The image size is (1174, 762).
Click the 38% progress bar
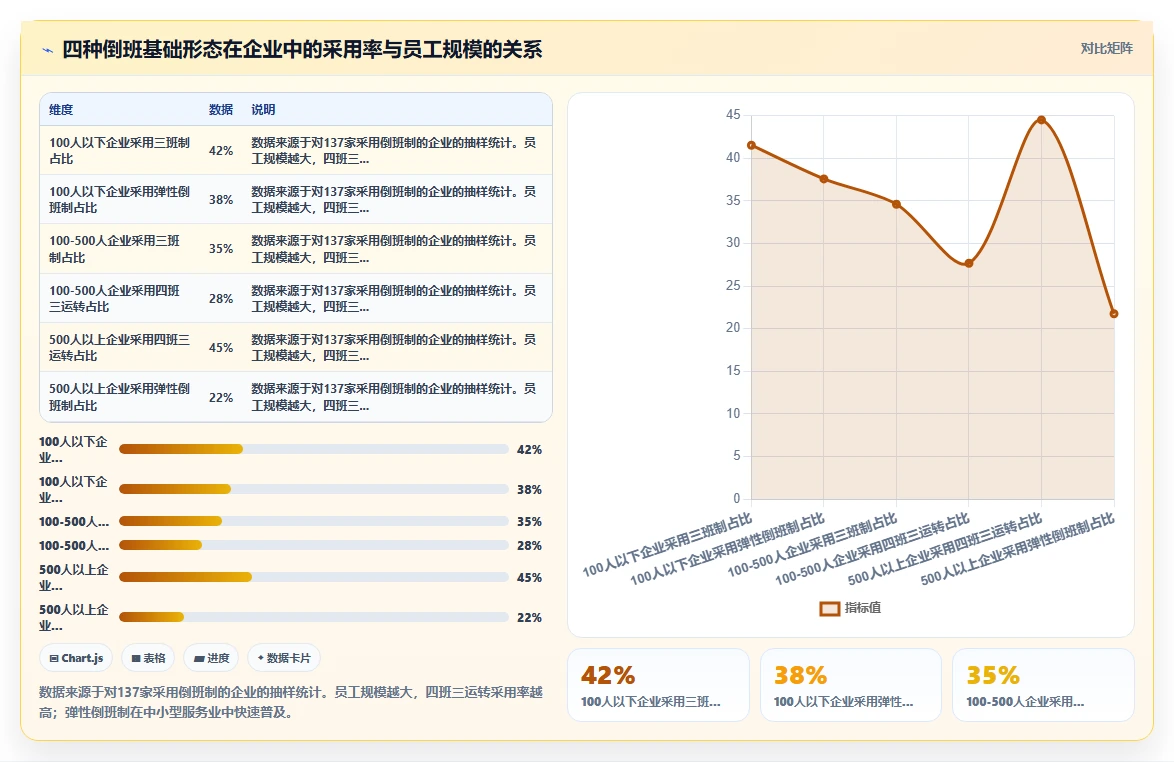[314, 489]
